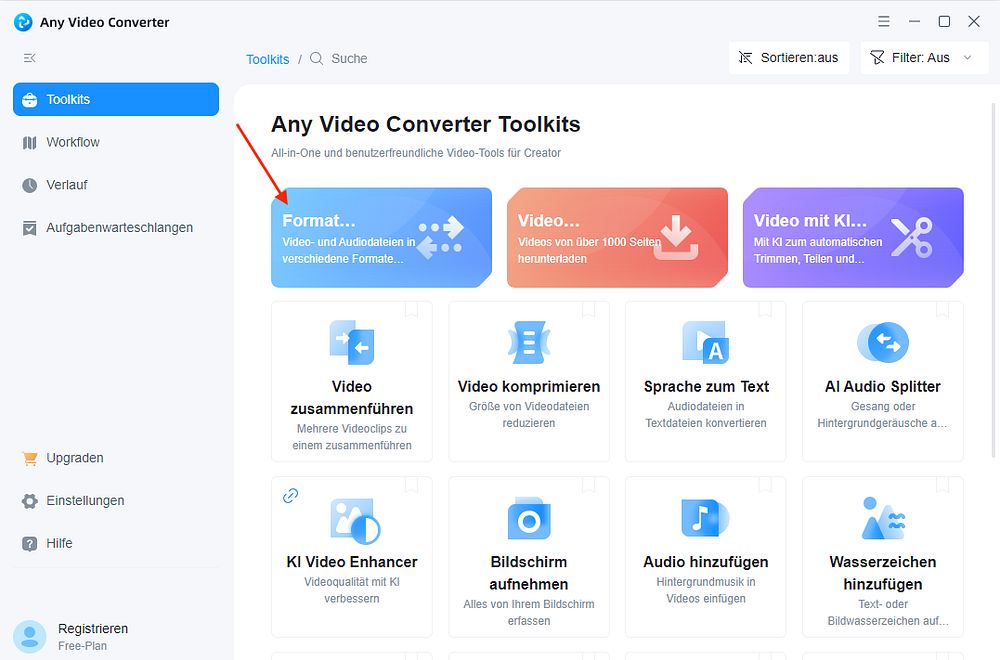1000x660 pixels.
Task: Click the 'AI Audio Splitter' title text
Action: click(883, 386)
